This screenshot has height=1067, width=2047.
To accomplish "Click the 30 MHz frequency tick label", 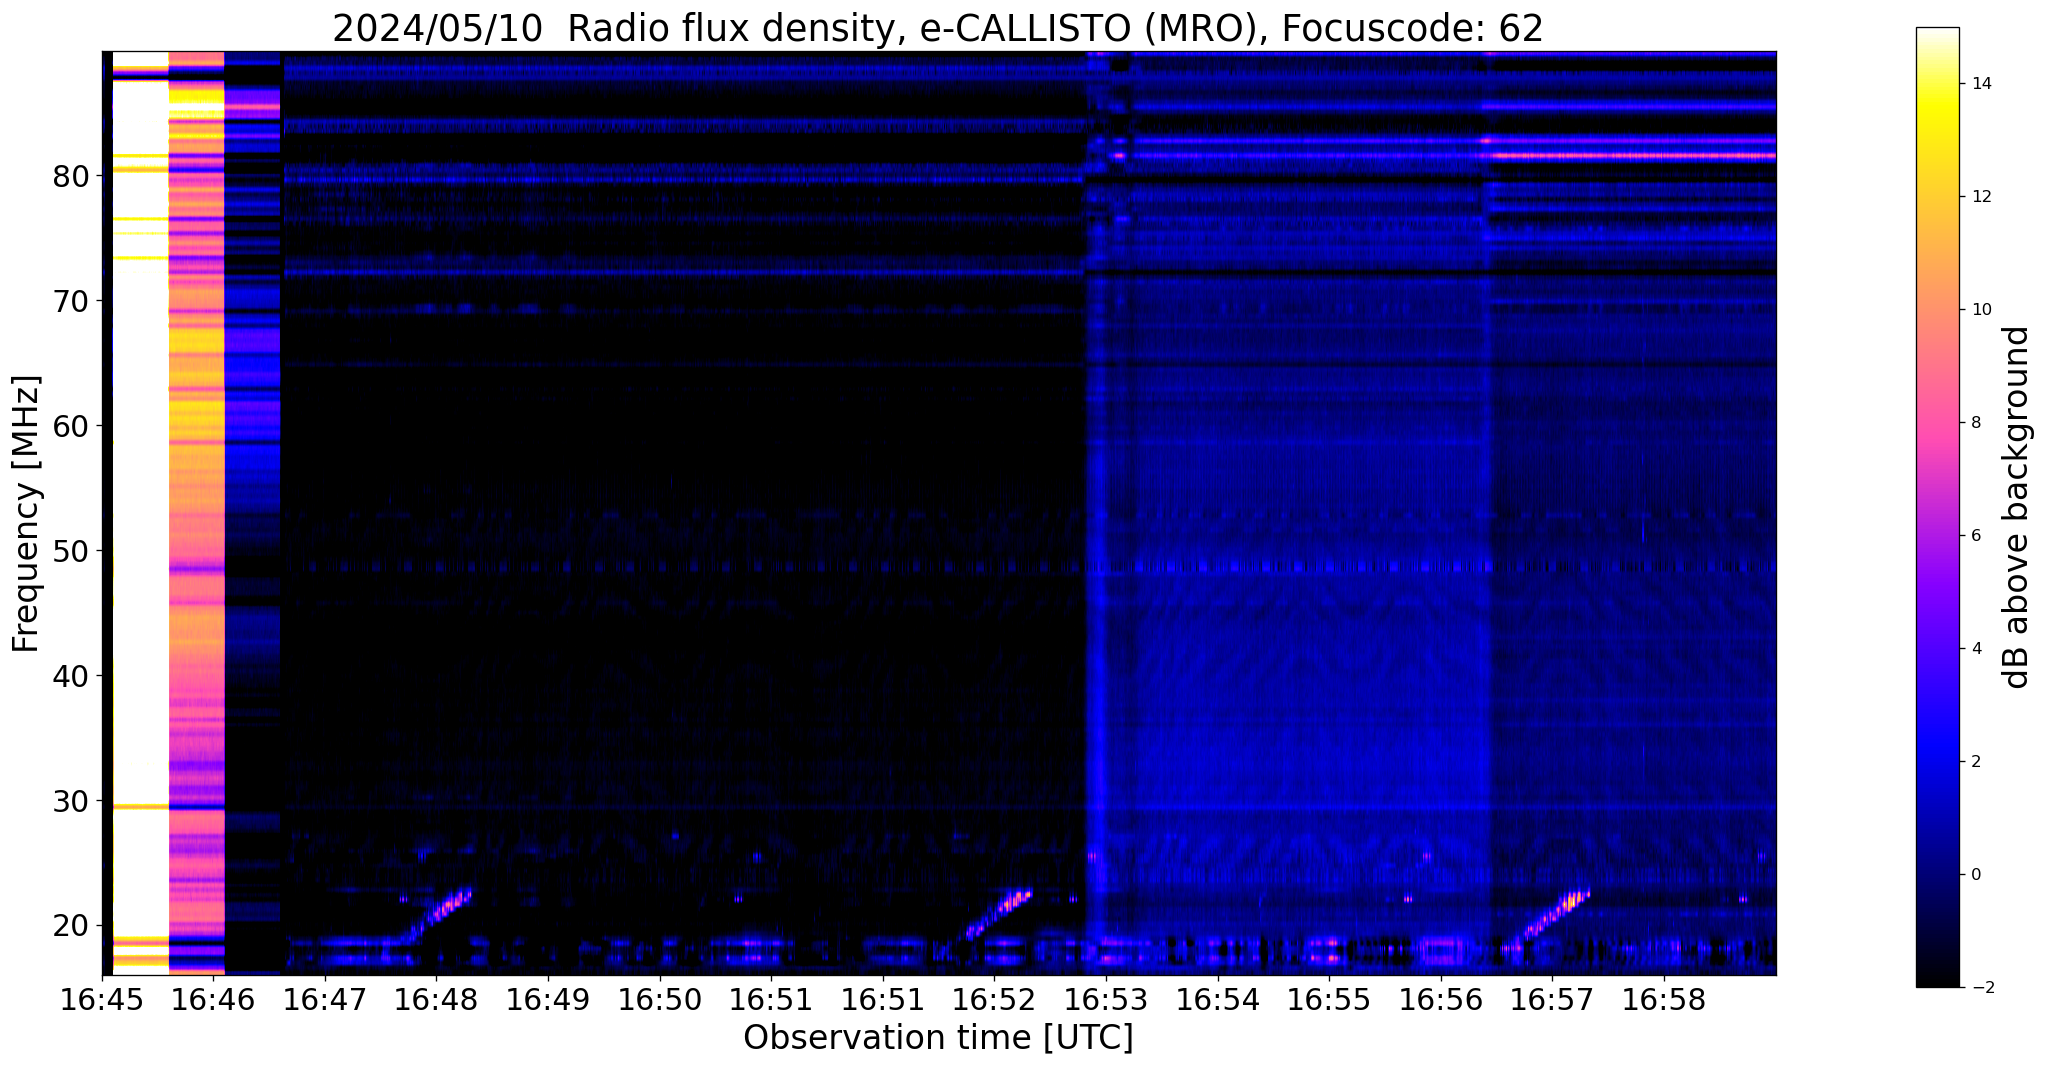I will coord(71,801).
